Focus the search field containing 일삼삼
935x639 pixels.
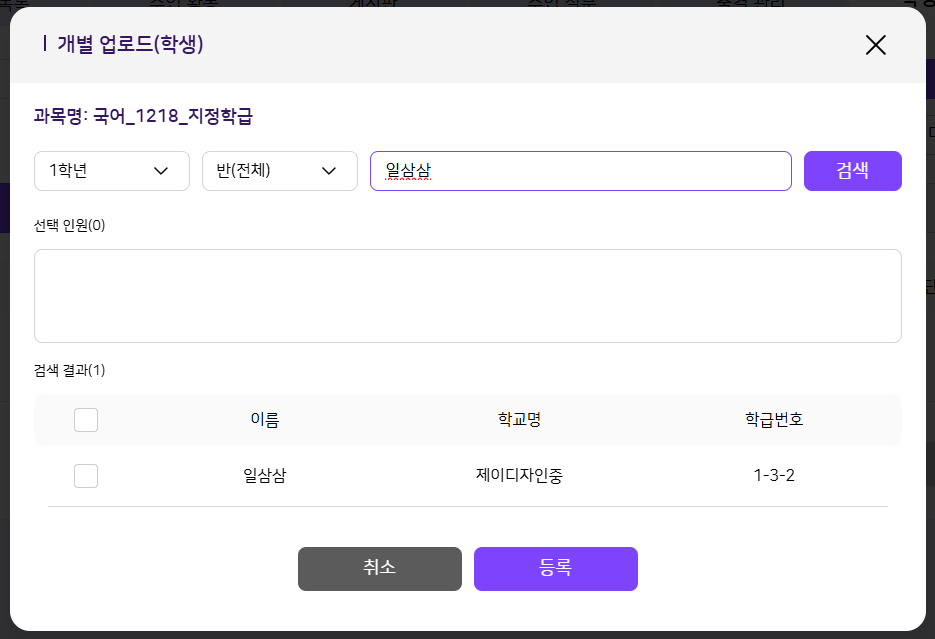[580, 171]
